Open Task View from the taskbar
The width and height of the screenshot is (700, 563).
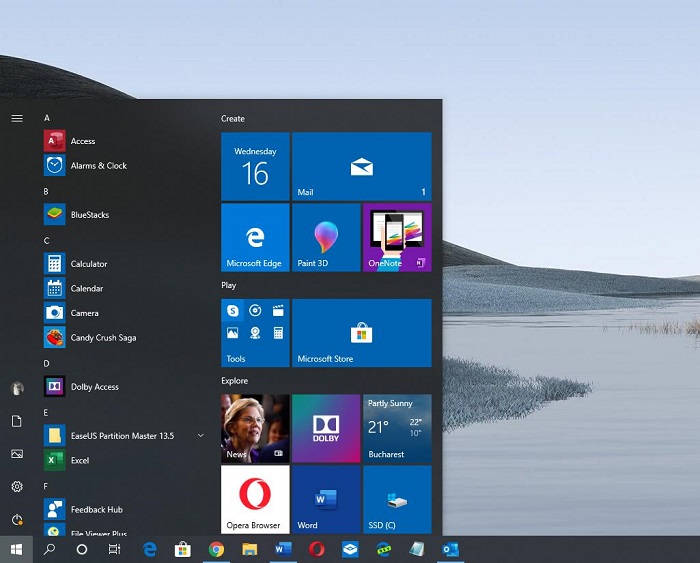point(115,549)
